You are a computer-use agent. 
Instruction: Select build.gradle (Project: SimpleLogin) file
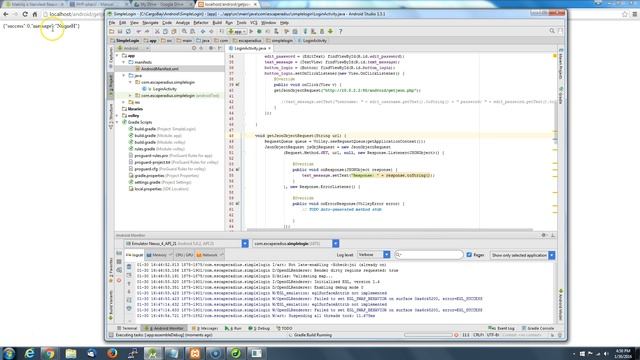(162, 129)
